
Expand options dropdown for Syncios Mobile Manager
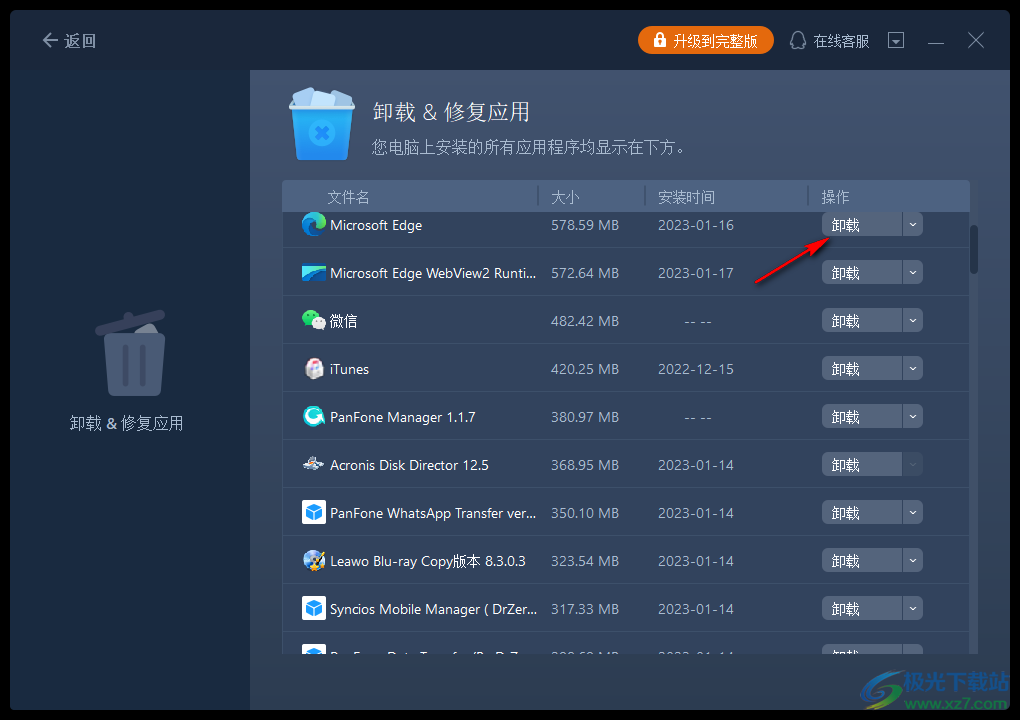coord(913,609)
